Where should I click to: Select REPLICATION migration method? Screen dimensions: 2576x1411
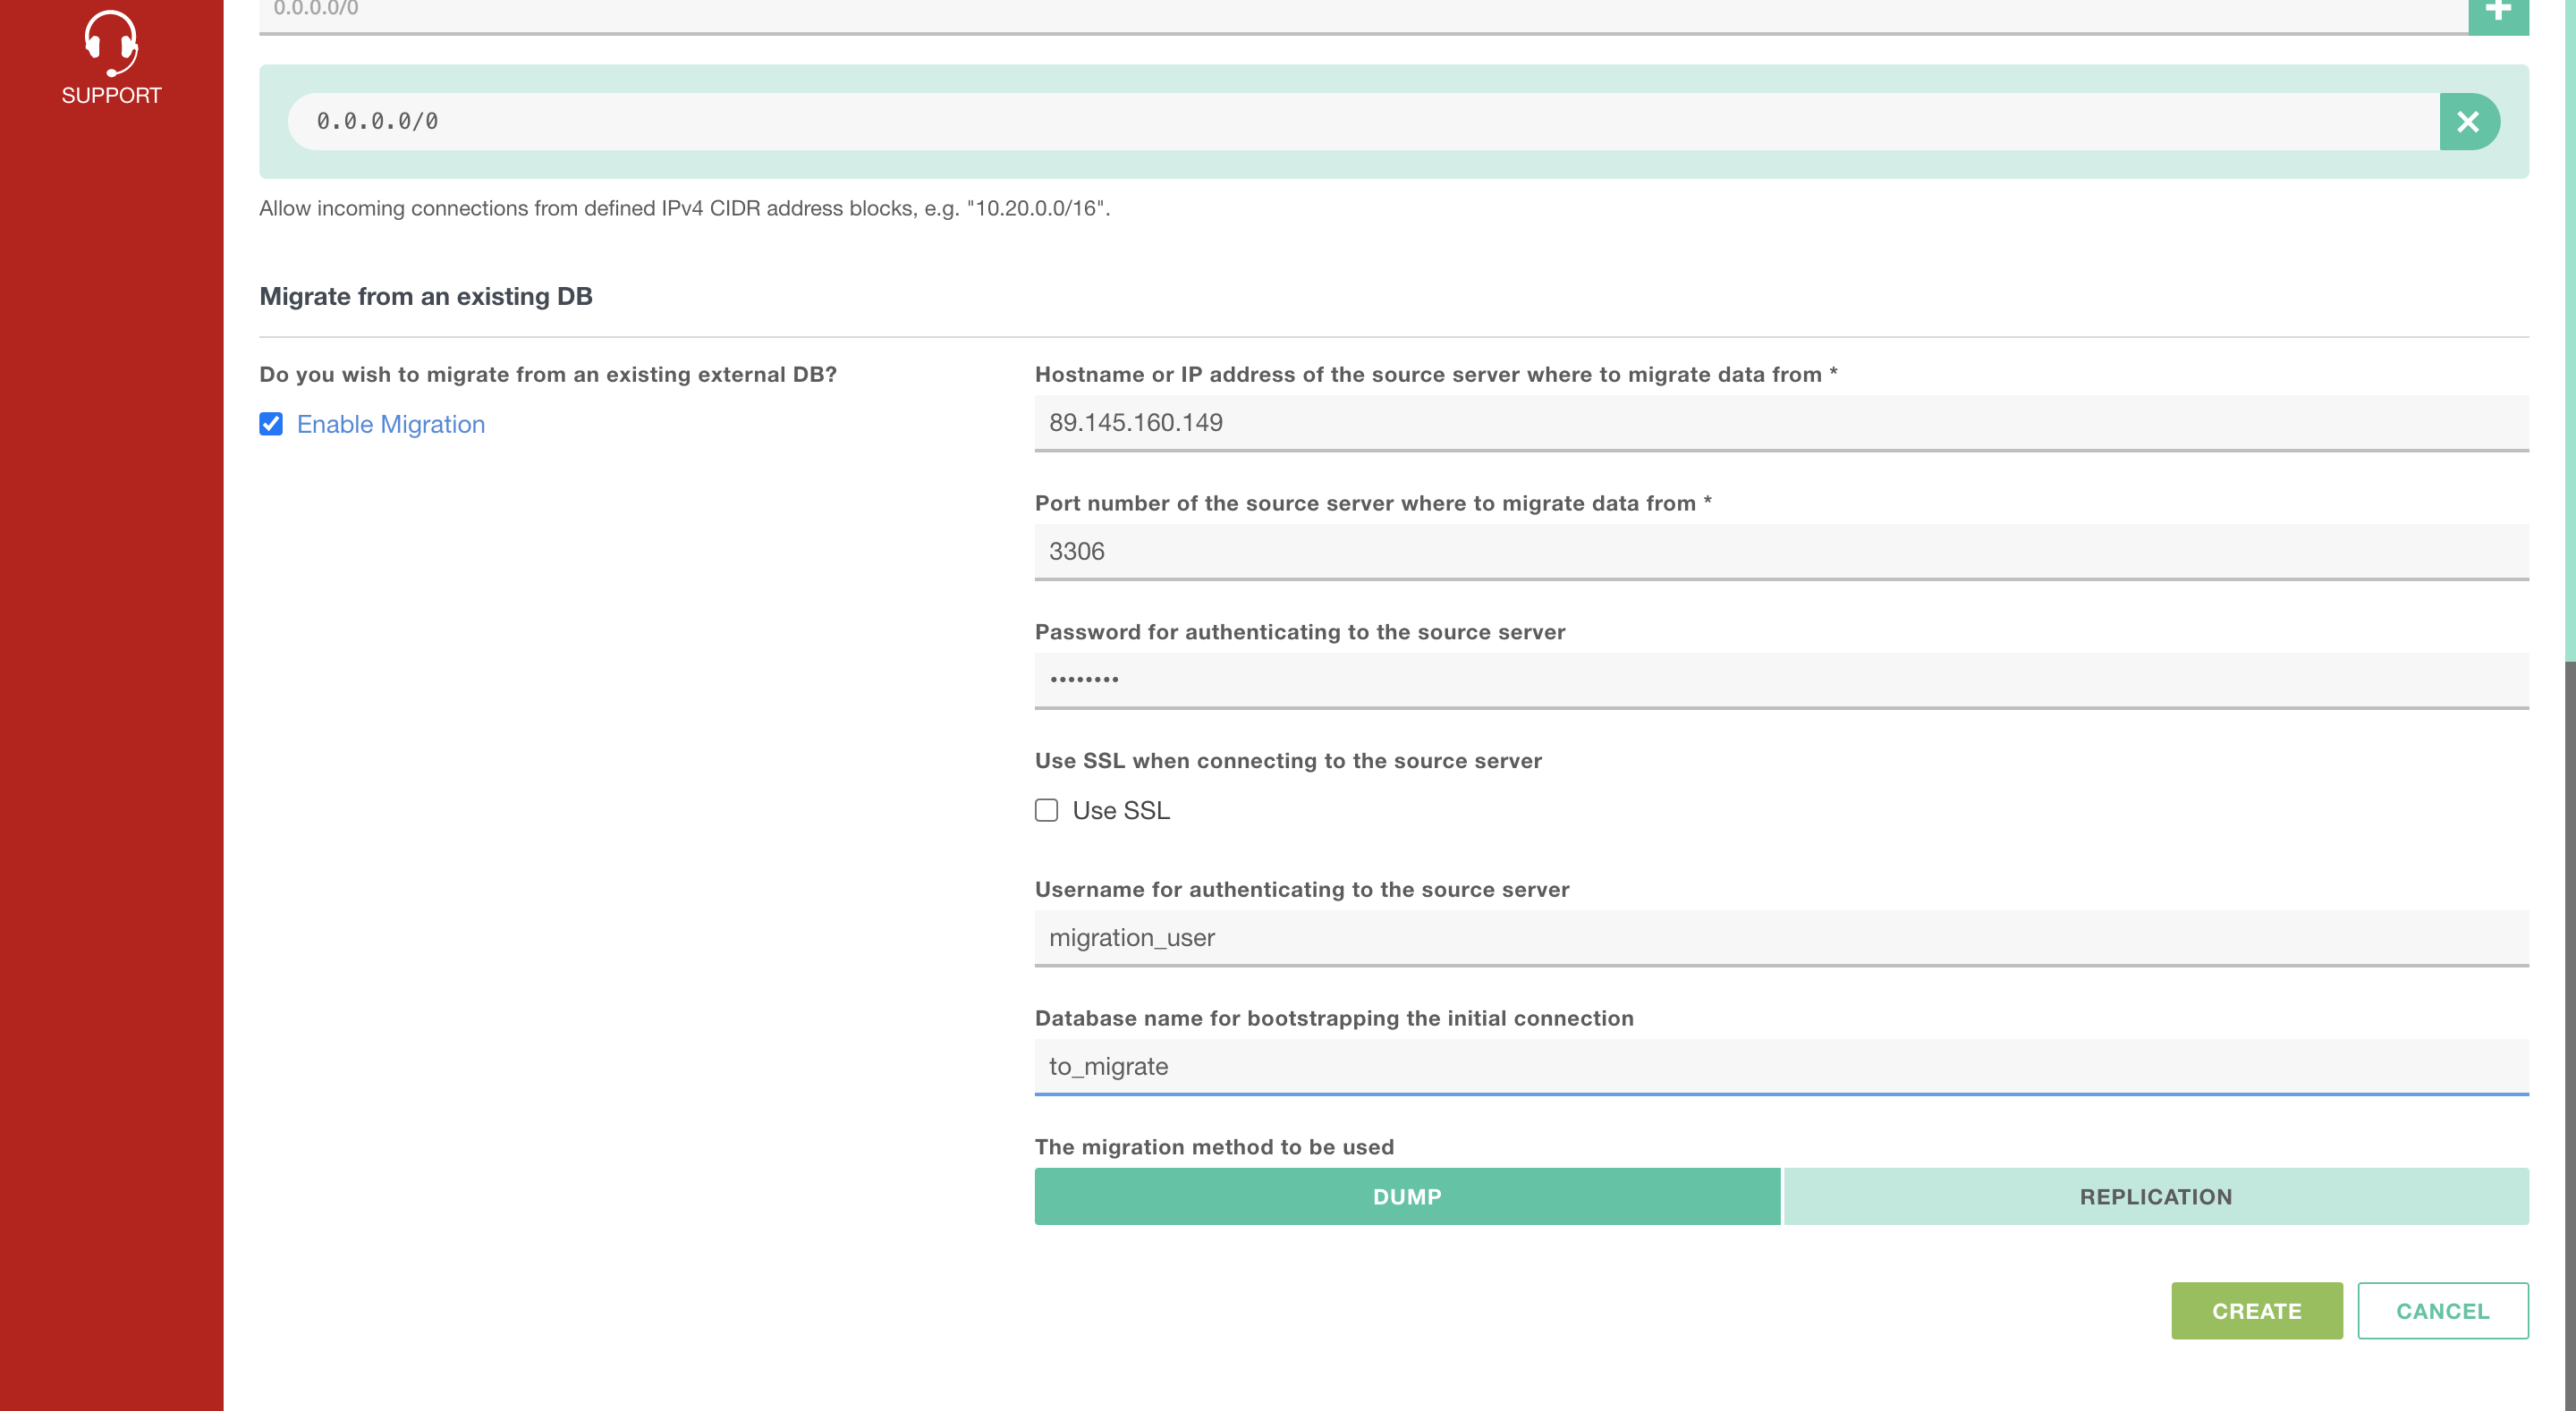click(x=2156, y=1196)
